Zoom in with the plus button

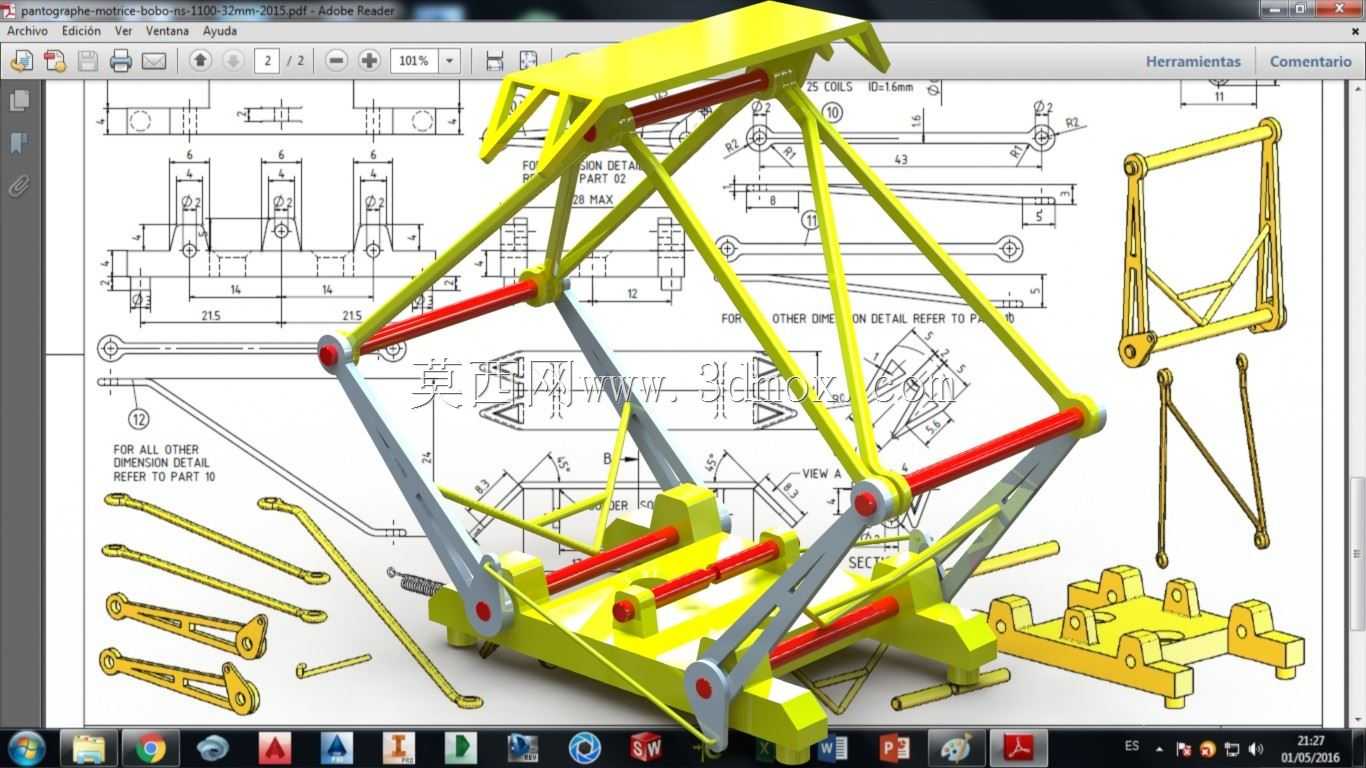(369, 61)
